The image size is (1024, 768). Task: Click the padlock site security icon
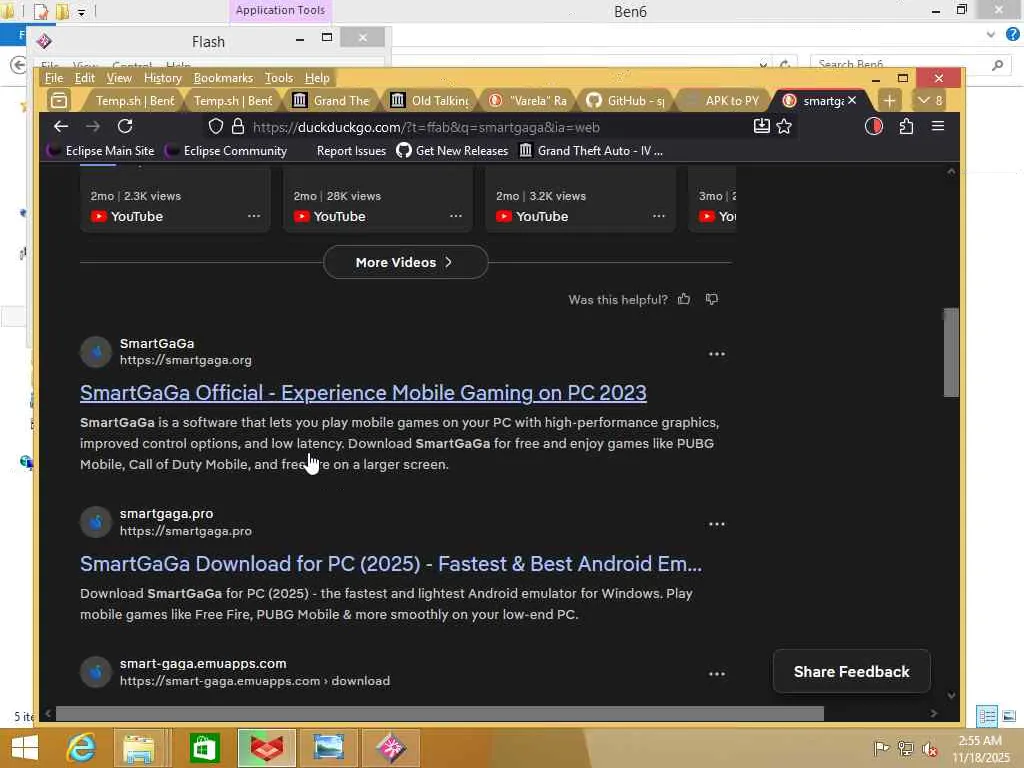click(238, 127)
